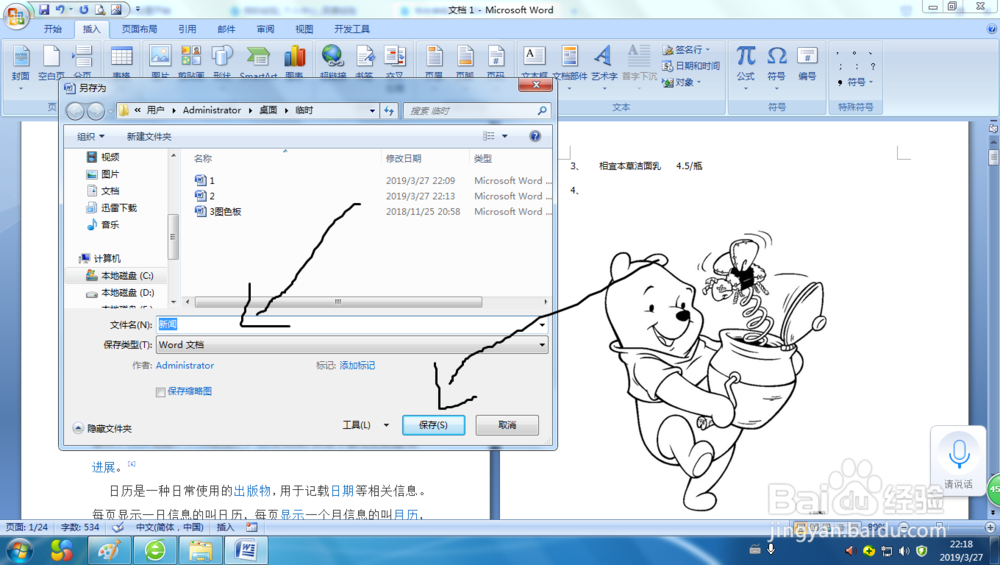Click the file list horizontal scrollbar
Viewport: 1000px width, 565px height.
pyautogui.click(x=338, y=302)
